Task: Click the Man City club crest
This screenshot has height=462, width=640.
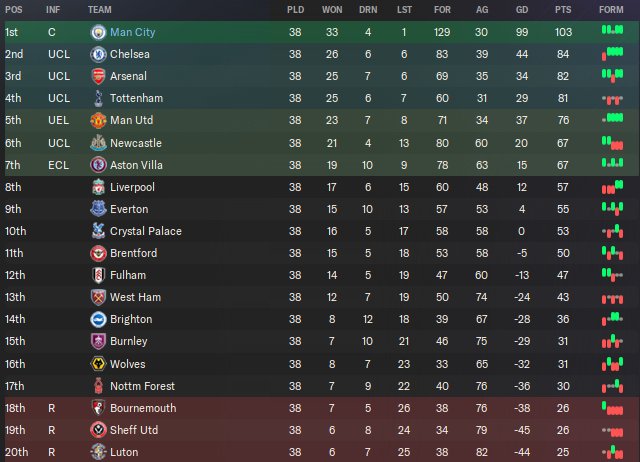Action: pyautogui.click(x=98, y=32)
